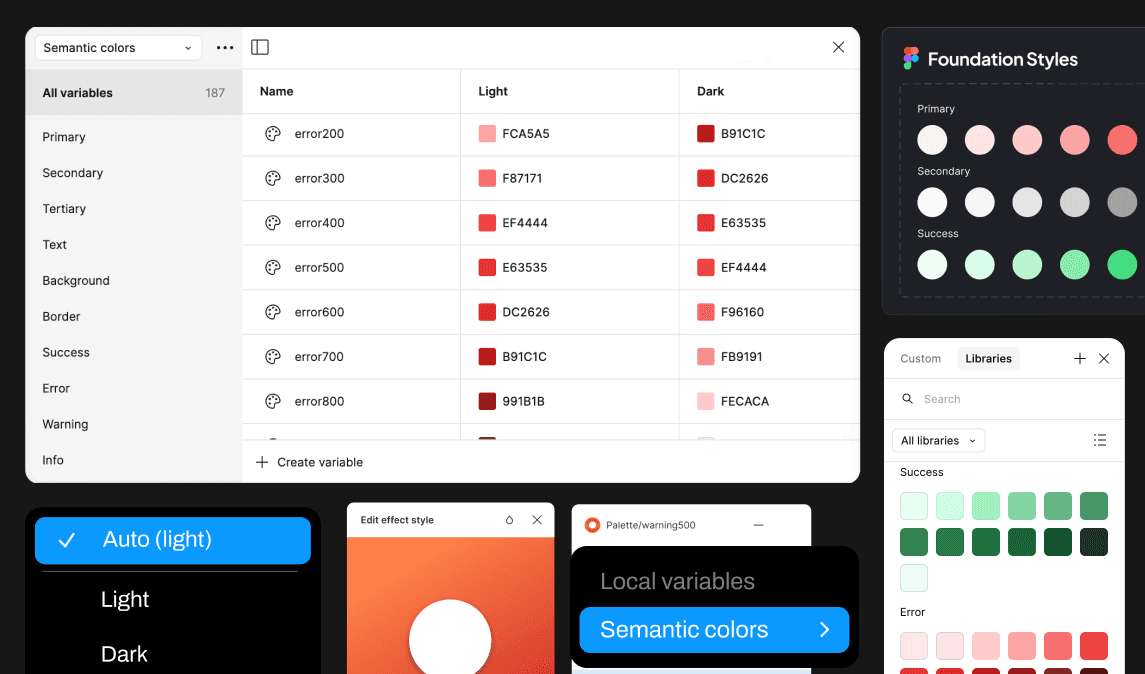Click the droplet icon in Edit effect style
The image size is (1145, 674).
(x=509, y=520)
